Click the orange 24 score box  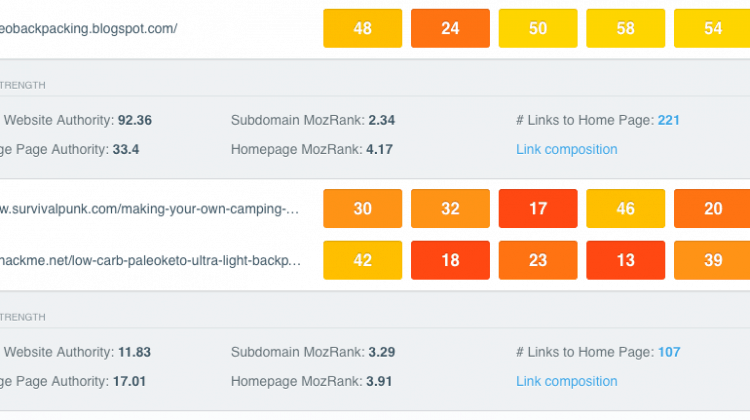(450, 28)
